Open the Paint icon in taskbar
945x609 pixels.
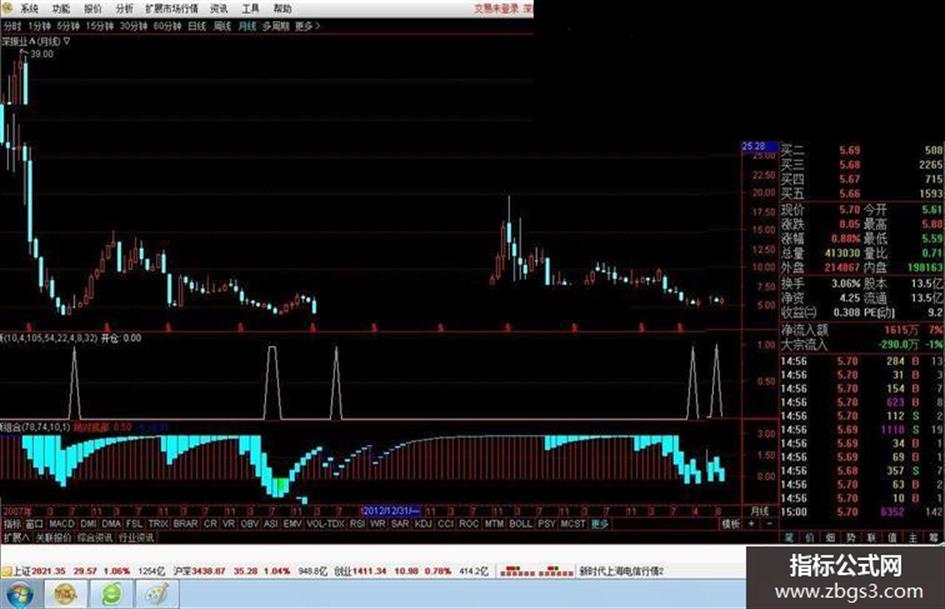tap(157, 595)
